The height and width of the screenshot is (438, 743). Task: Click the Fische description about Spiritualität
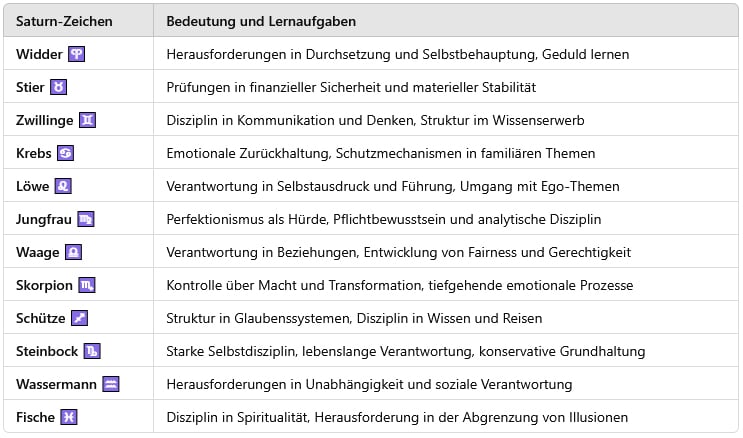pos(396,417)
